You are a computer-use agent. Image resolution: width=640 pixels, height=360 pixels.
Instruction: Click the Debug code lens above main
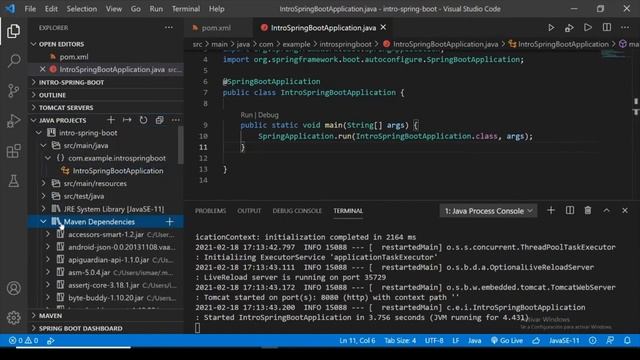pyautogui.click(x=268, y=115)
